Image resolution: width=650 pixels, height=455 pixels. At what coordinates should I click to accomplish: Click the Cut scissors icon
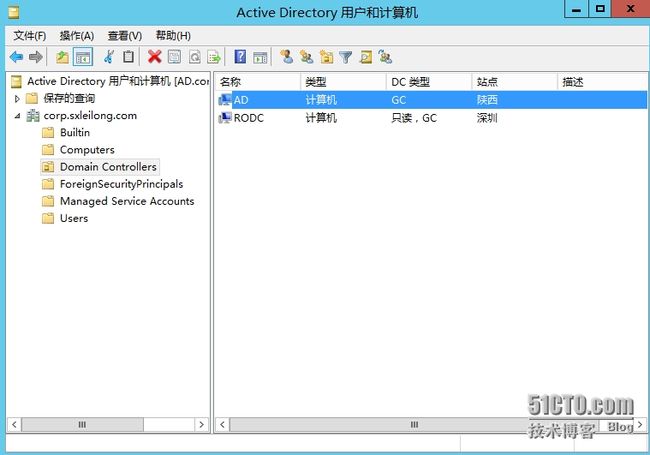(x=109, y=57)
